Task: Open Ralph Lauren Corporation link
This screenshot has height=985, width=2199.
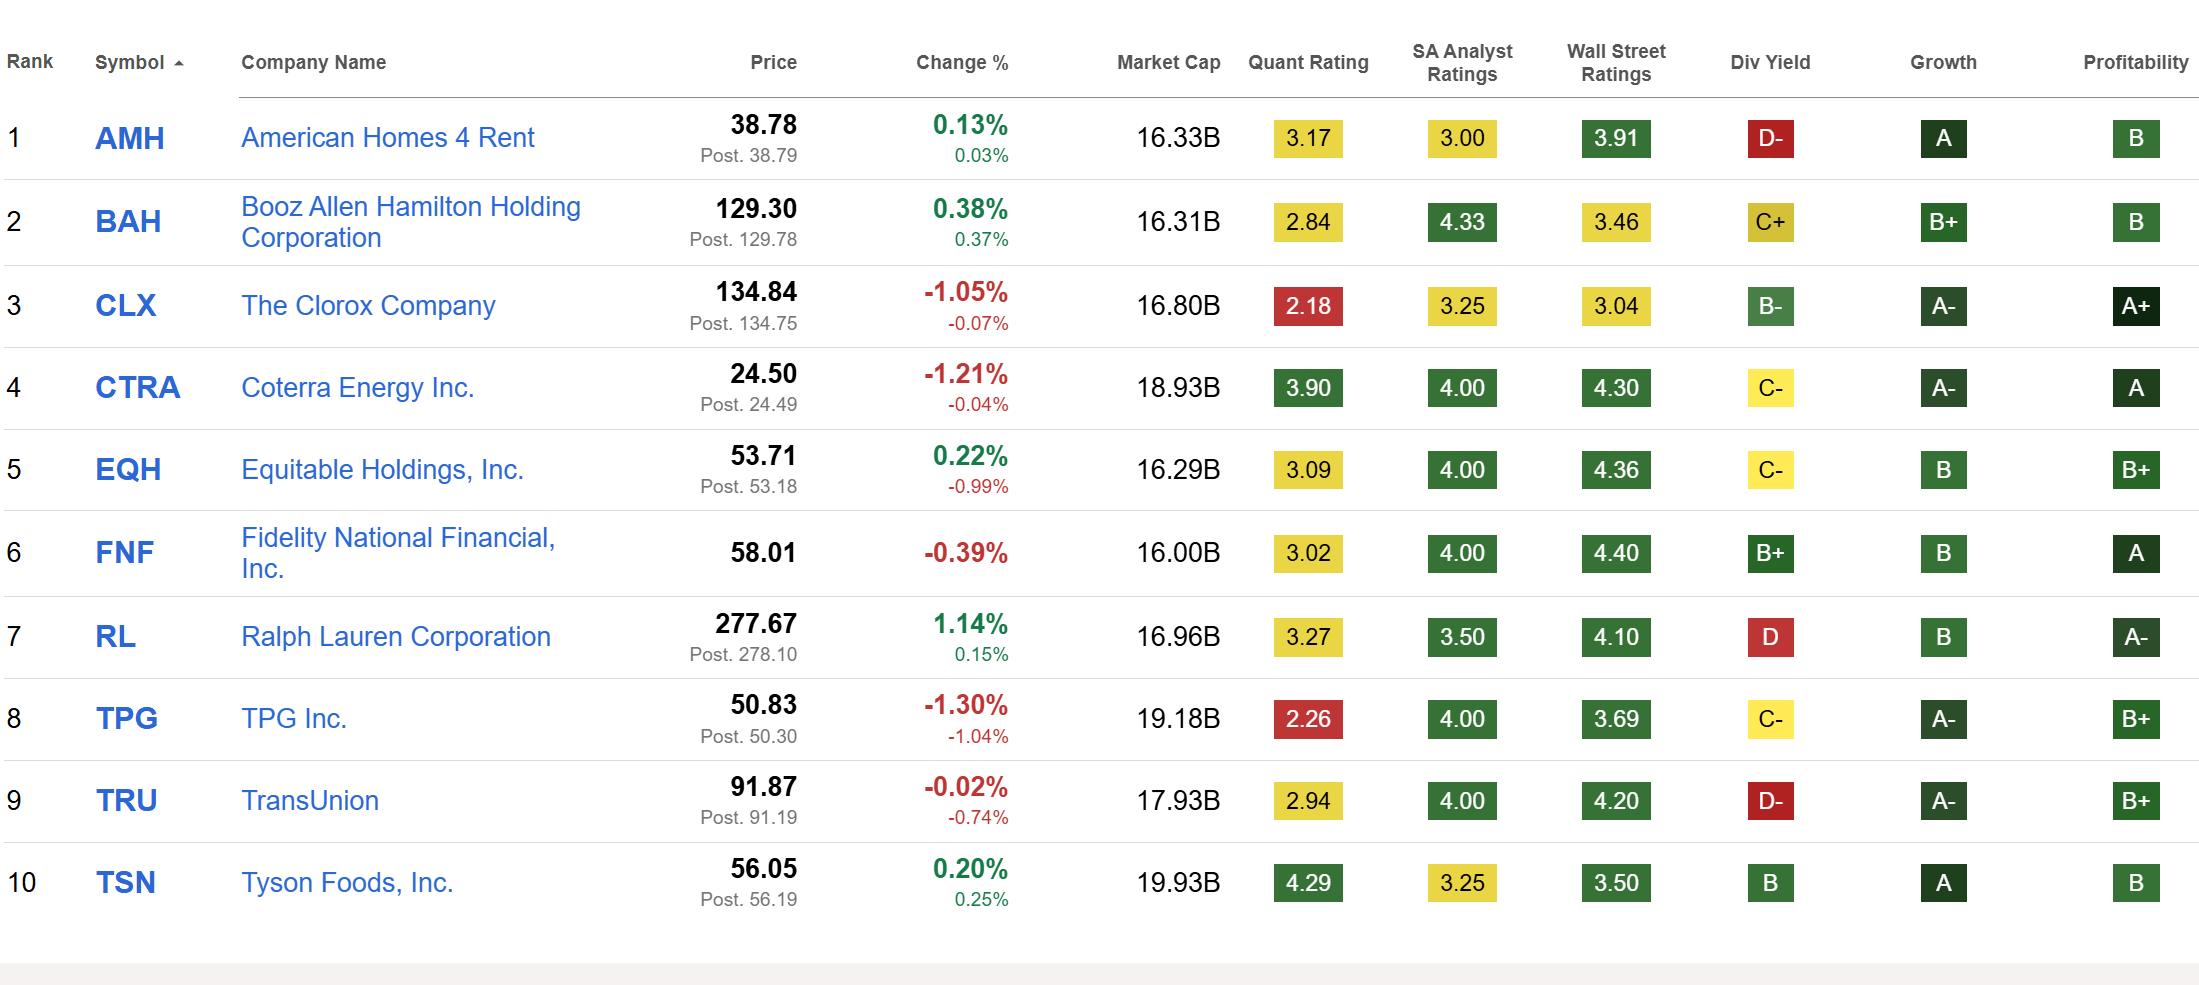Action: tap(396, 636)
